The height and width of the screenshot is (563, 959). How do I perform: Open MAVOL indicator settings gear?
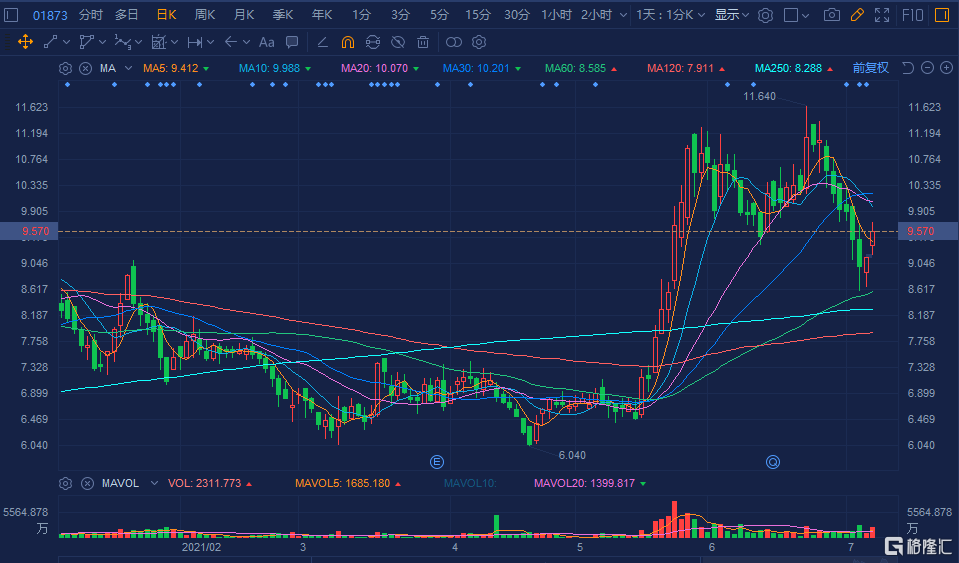click(65, 484)
